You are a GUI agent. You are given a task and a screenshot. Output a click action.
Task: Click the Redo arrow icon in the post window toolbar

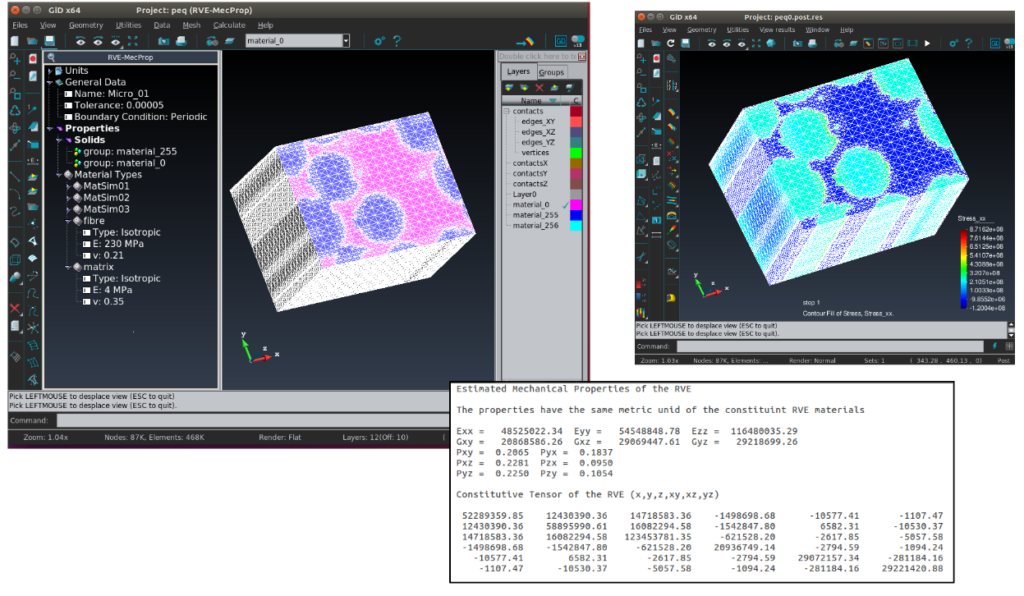point(671,44)
